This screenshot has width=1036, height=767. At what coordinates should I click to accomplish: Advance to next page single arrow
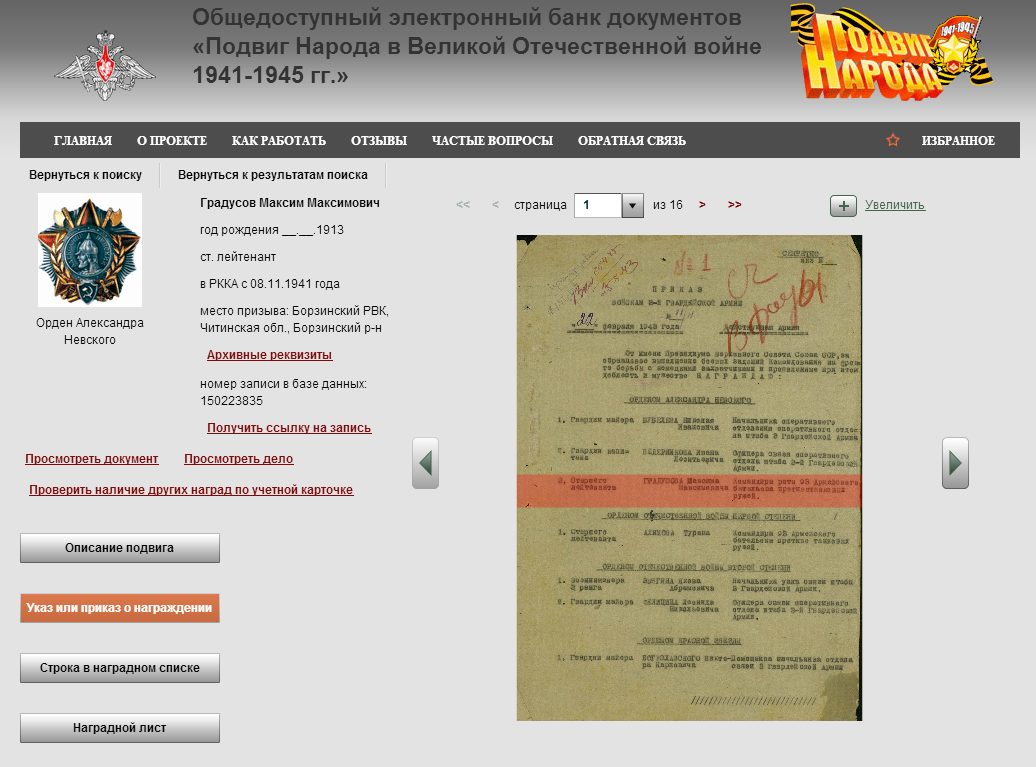(702, 205)
